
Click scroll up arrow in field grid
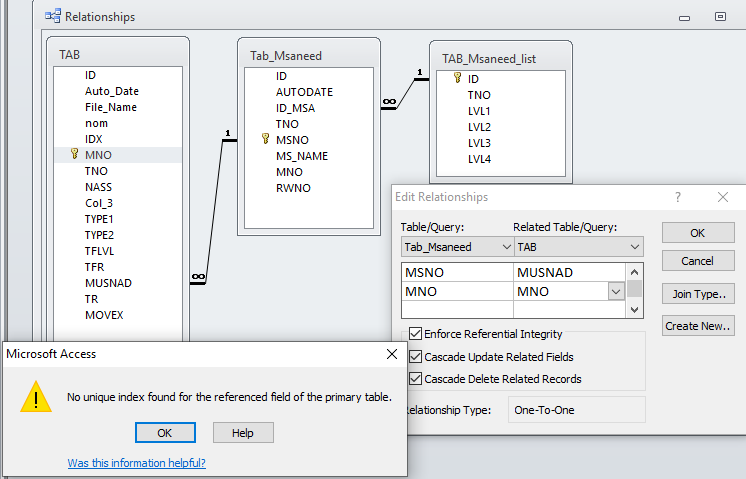click(x=634, y=273)
